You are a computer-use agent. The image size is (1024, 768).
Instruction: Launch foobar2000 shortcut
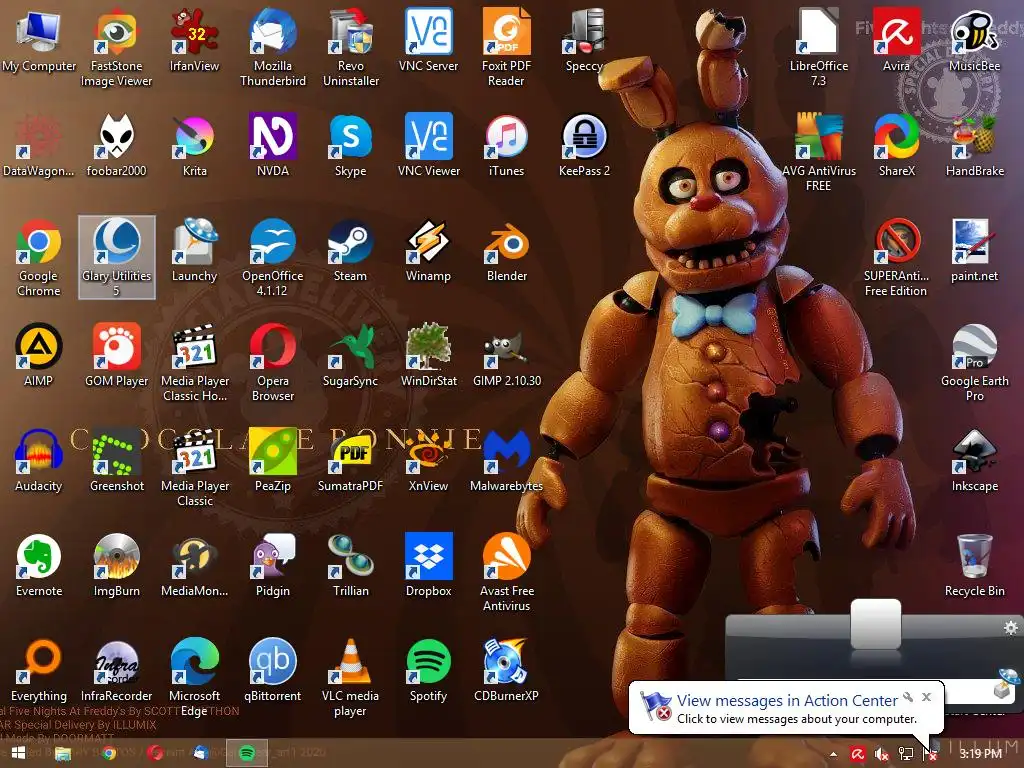[x=116, y=146]
